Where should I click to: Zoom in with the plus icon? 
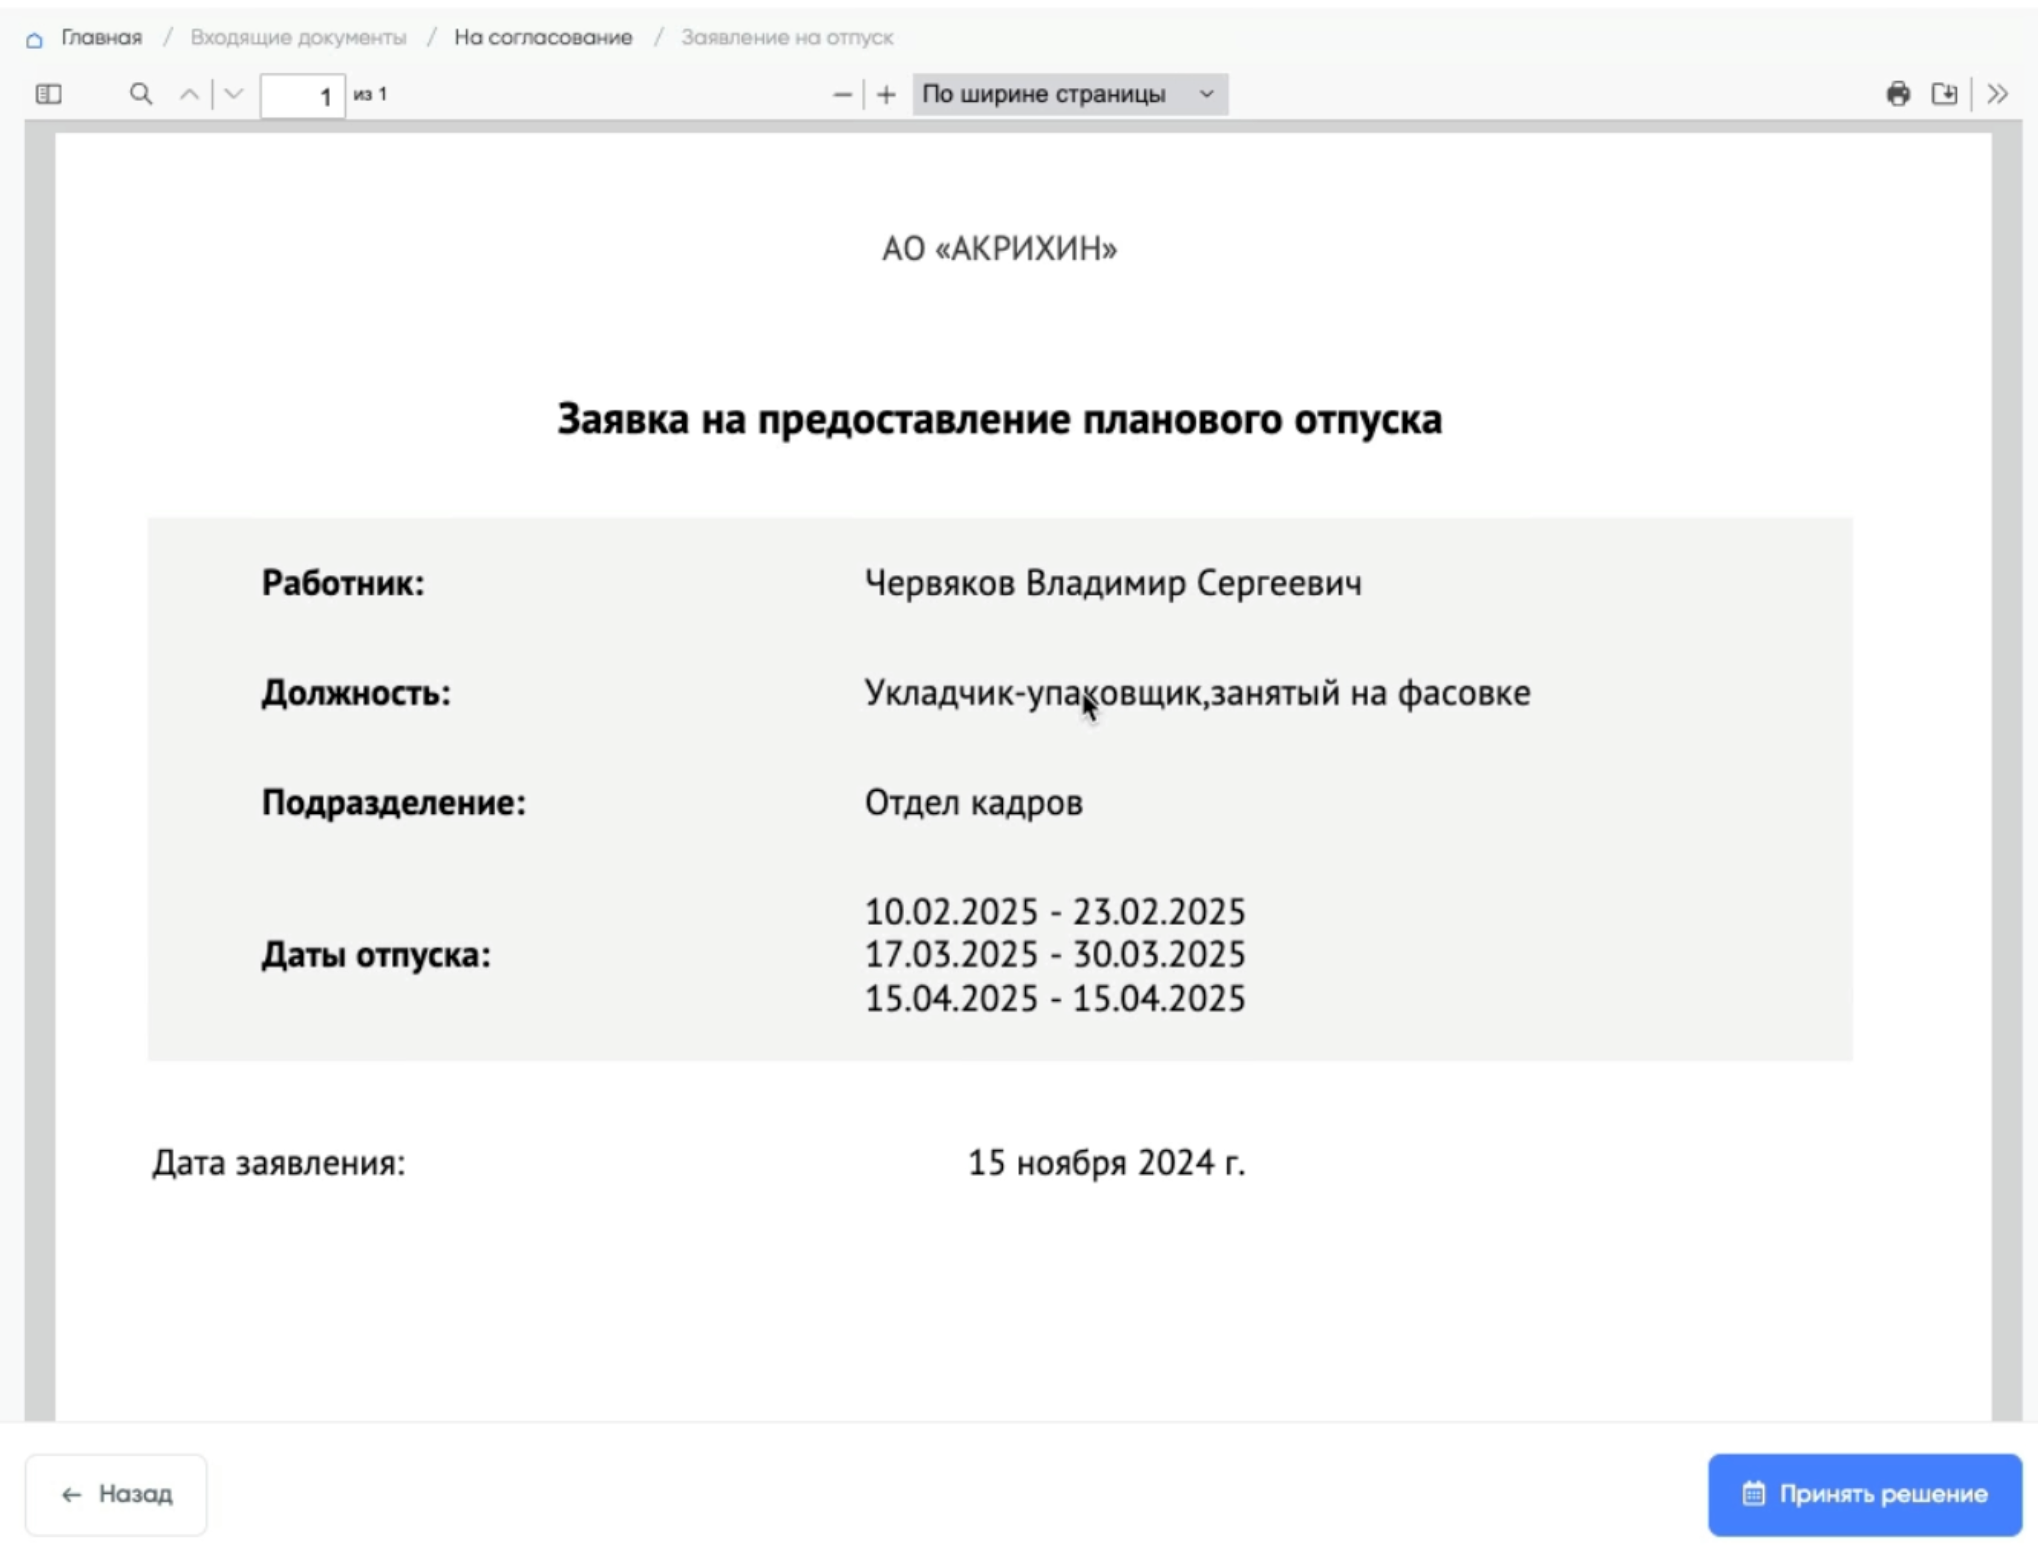(x=886, y=94)
